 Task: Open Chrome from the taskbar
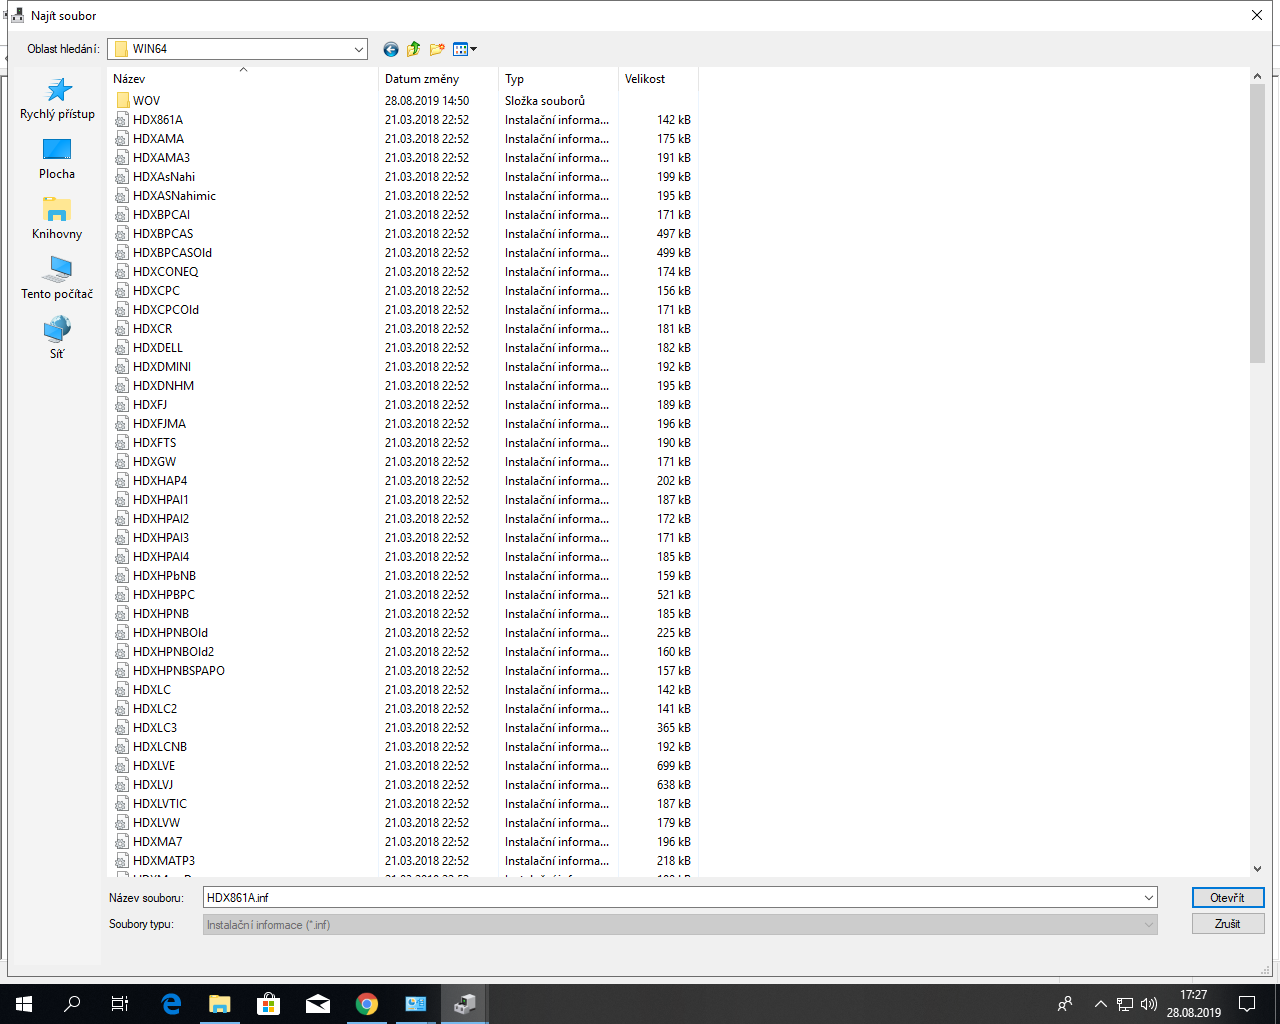click(367, 1004)
